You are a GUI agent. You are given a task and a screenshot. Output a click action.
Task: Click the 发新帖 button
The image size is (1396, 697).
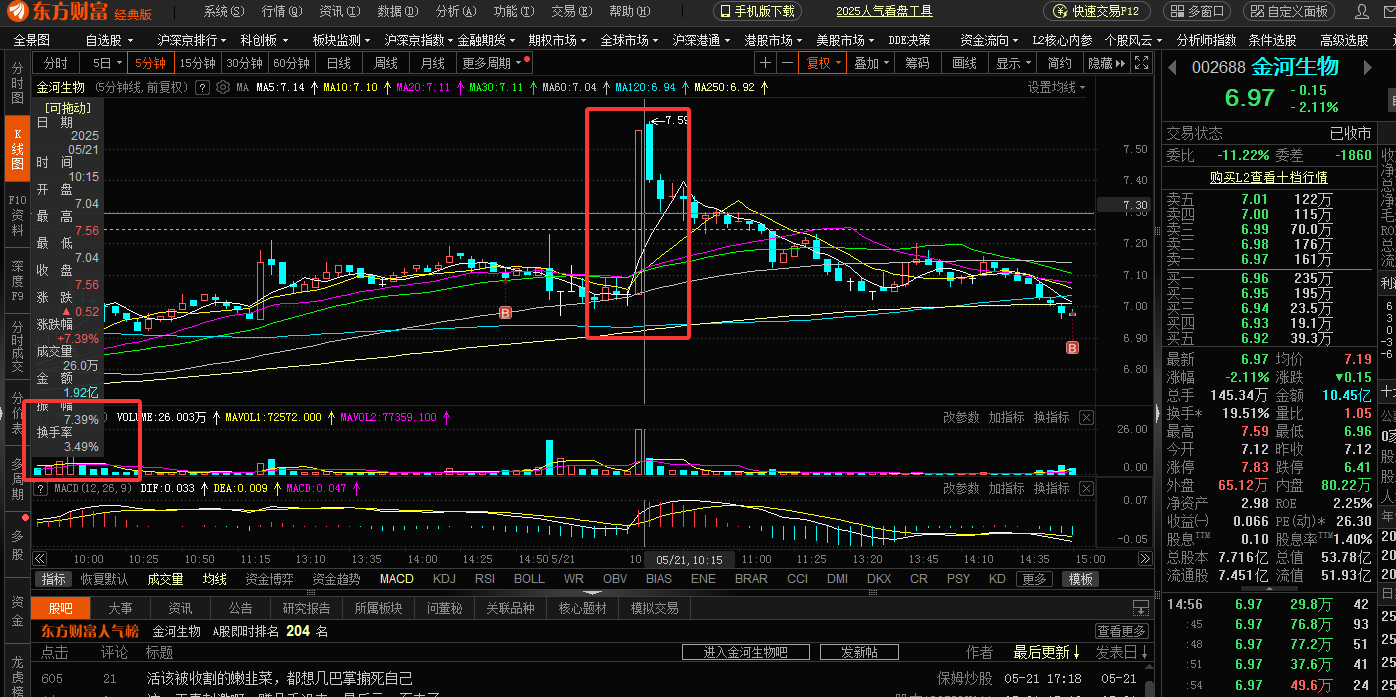[x=859, y=652]
